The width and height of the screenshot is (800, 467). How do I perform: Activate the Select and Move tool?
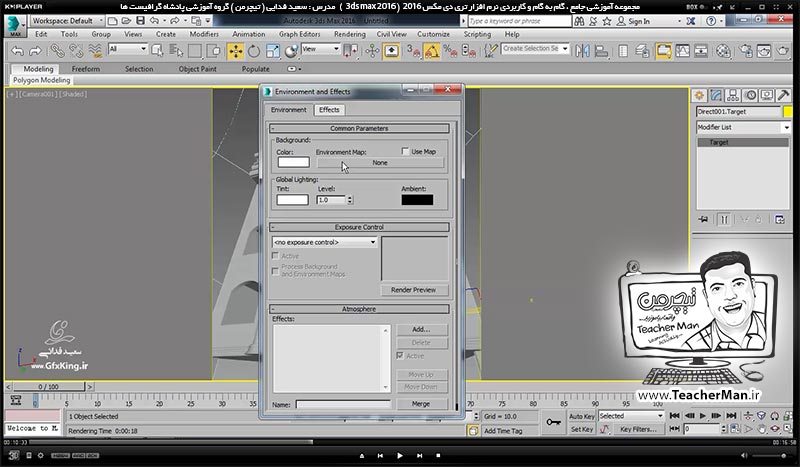pos(236,51)
